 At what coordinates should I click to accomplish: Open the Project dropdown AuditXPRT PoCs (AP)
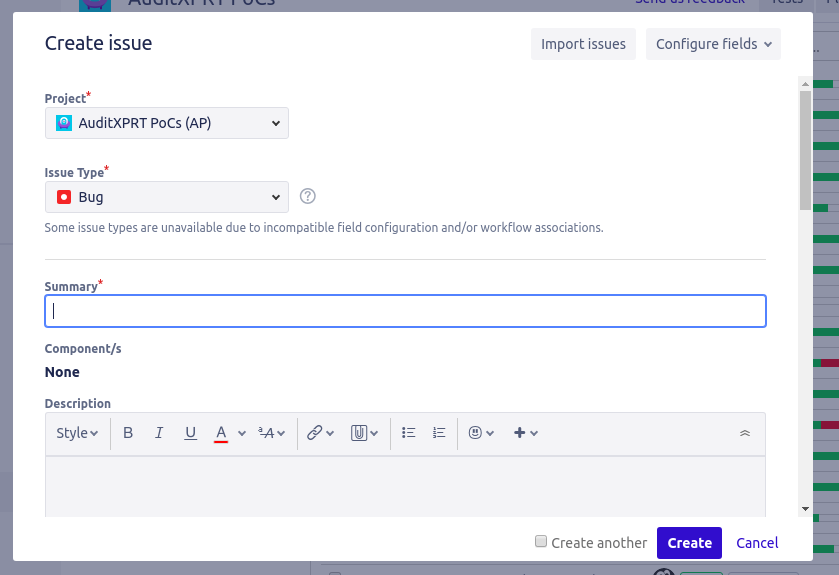click(167, 123)
